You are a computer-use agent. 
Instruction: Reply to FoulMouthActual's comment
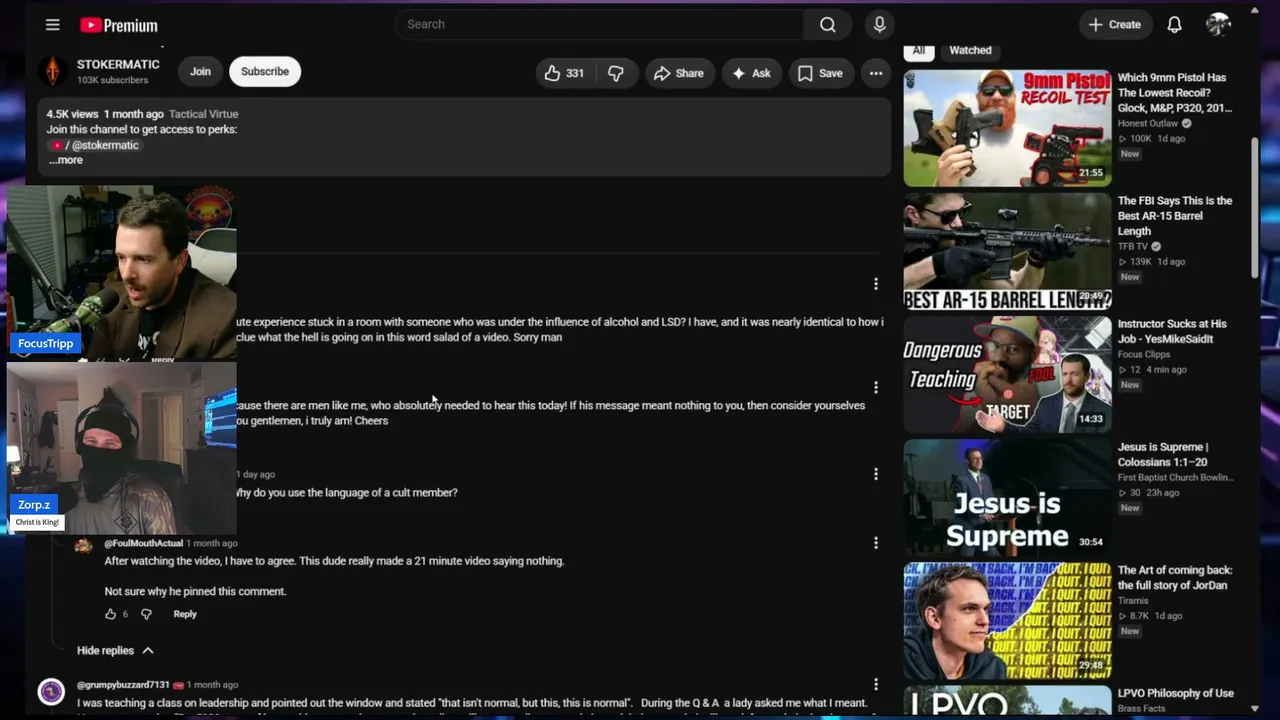pyautogui.click(x=185, y=614)
